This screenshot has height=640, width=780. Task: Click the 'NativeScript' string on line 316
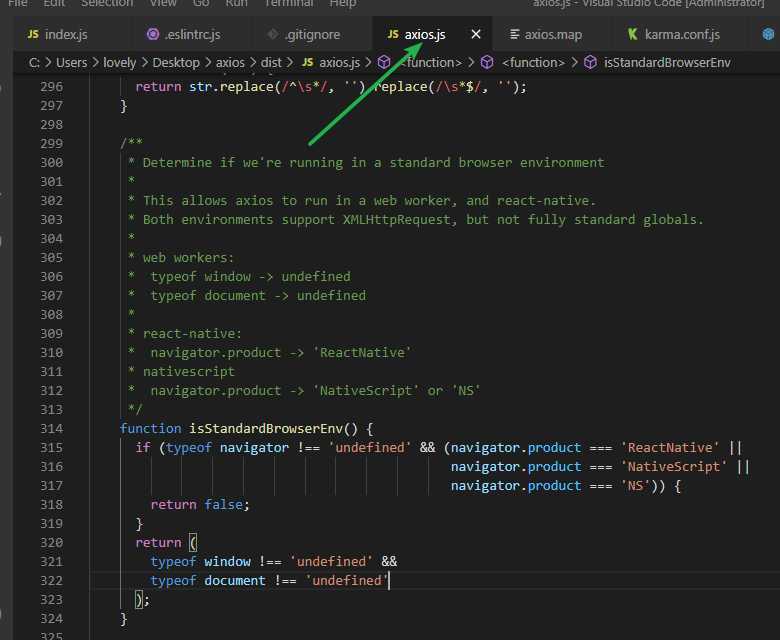tap(674, 466)
